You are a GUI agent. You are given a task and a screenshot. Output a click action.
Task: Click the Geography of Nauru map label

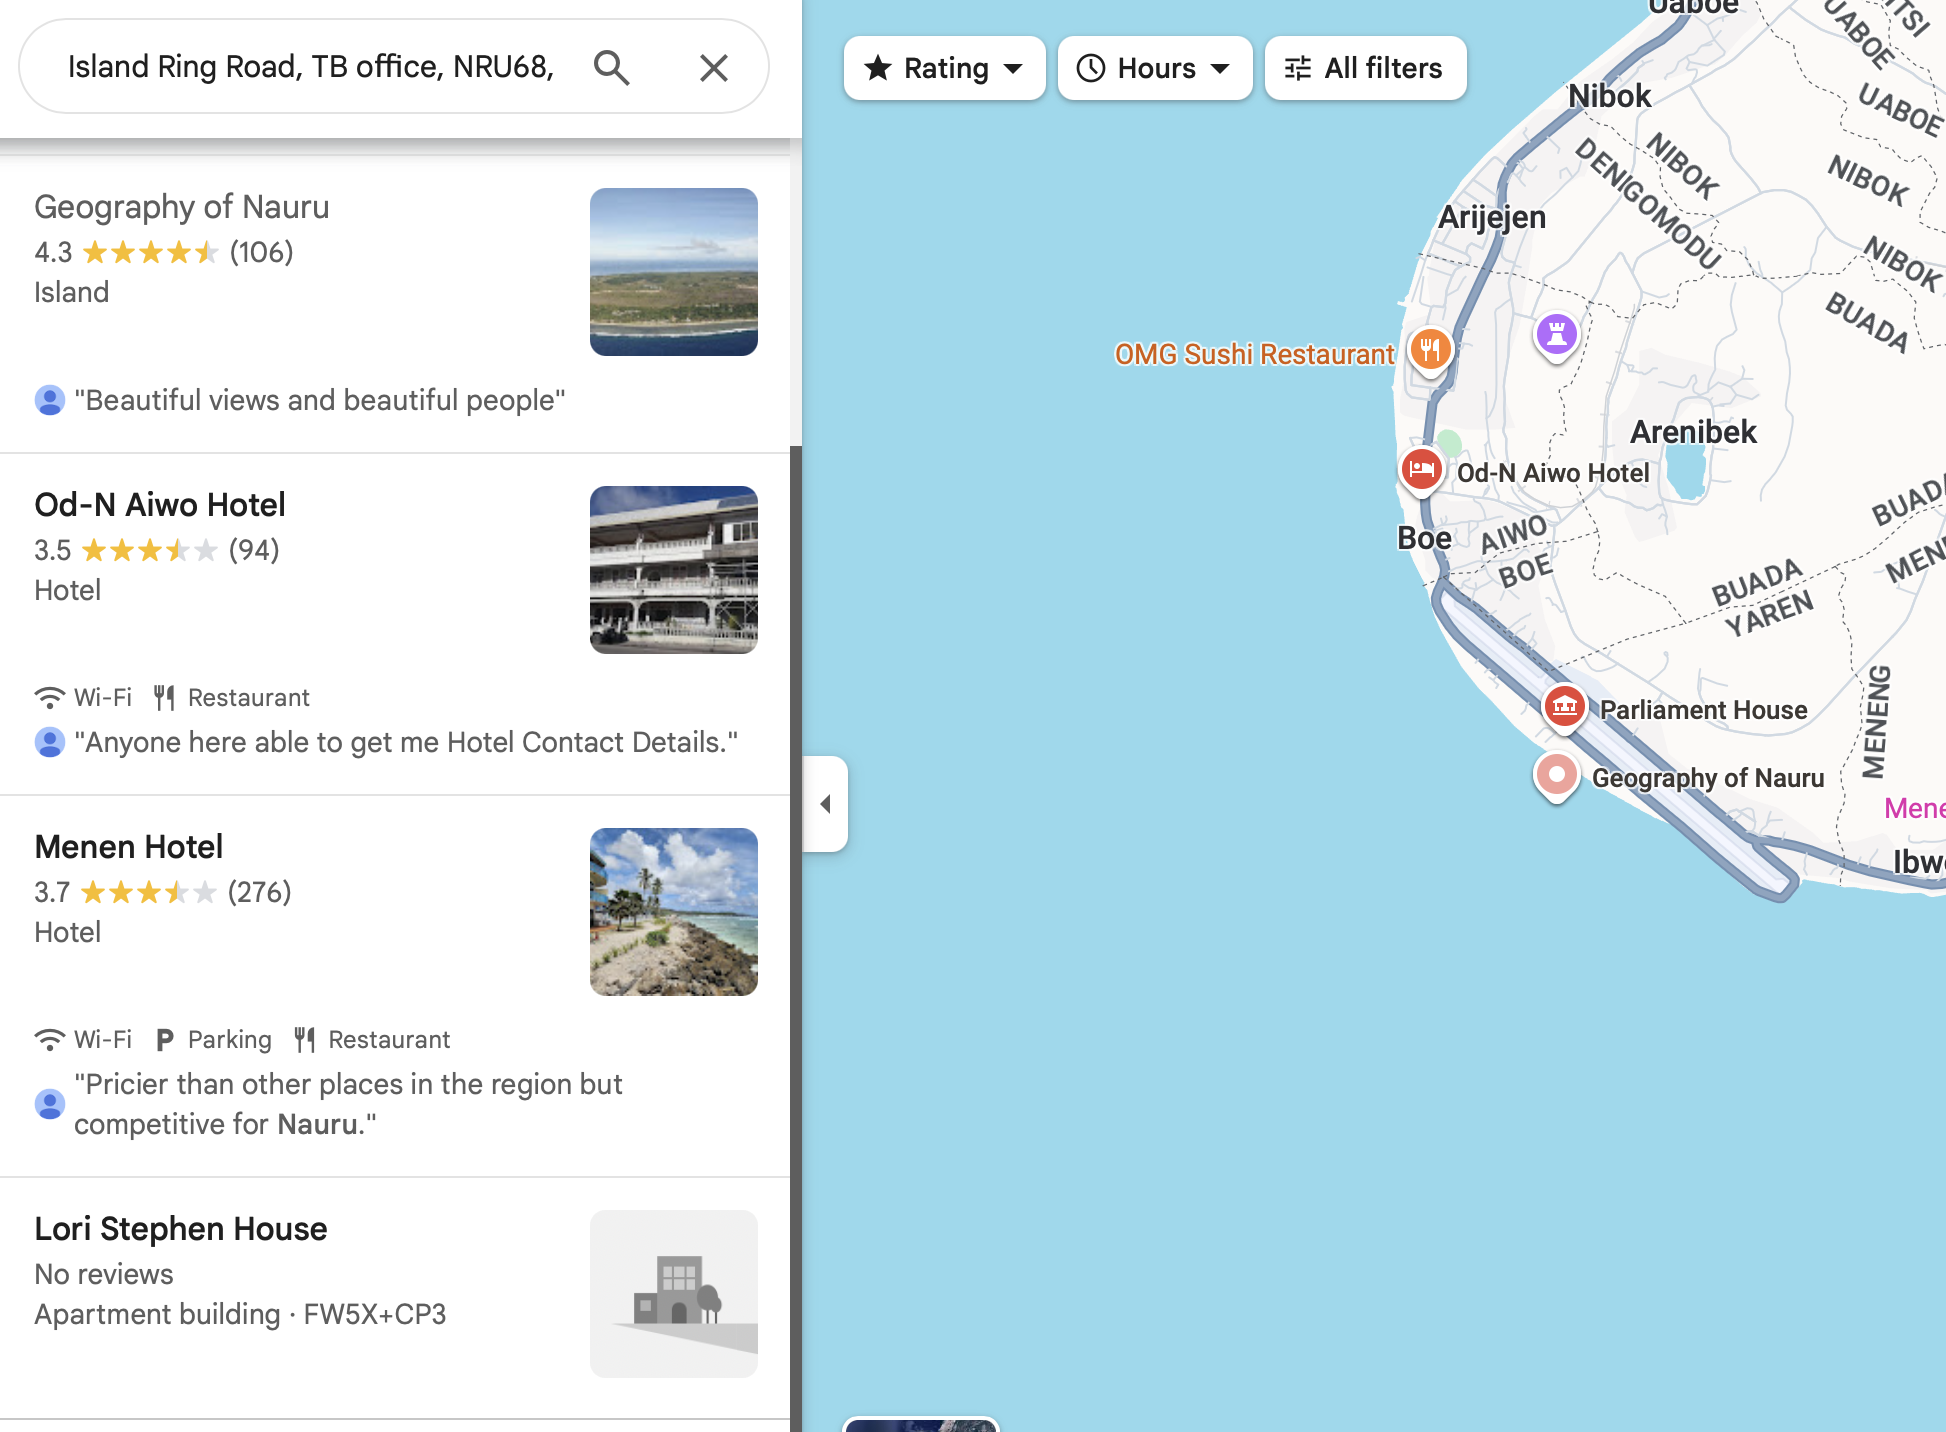(x=1708, y=778)
